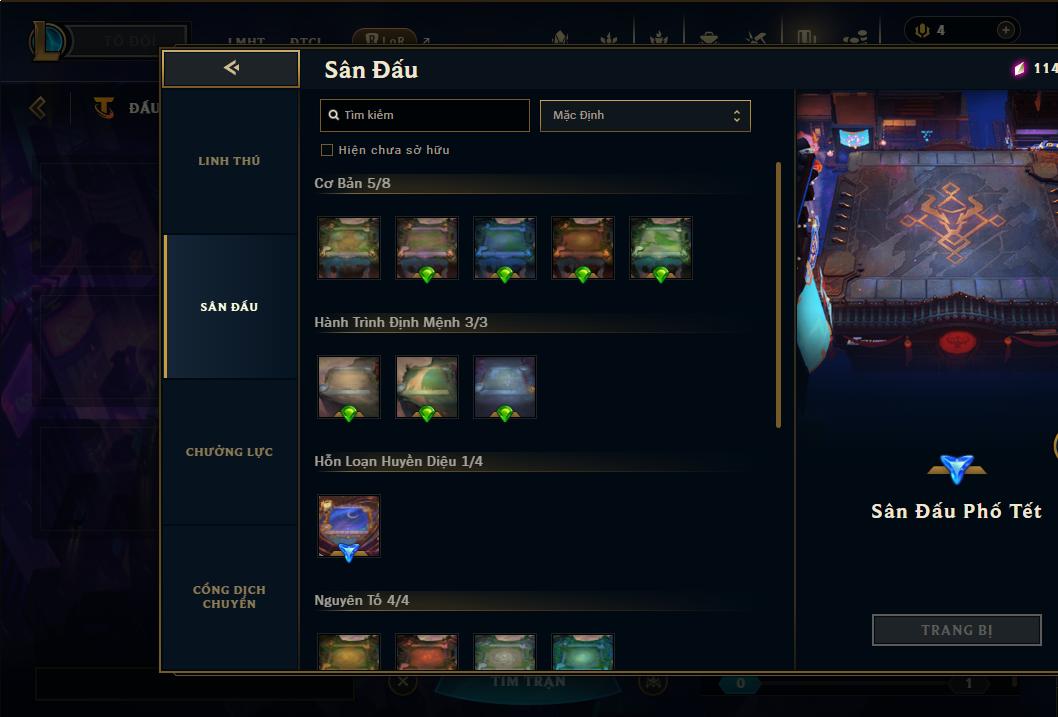Click the TFT logo icon beside ĐẤU
The height and width of the screenshot is (717, 1058).
104,107
